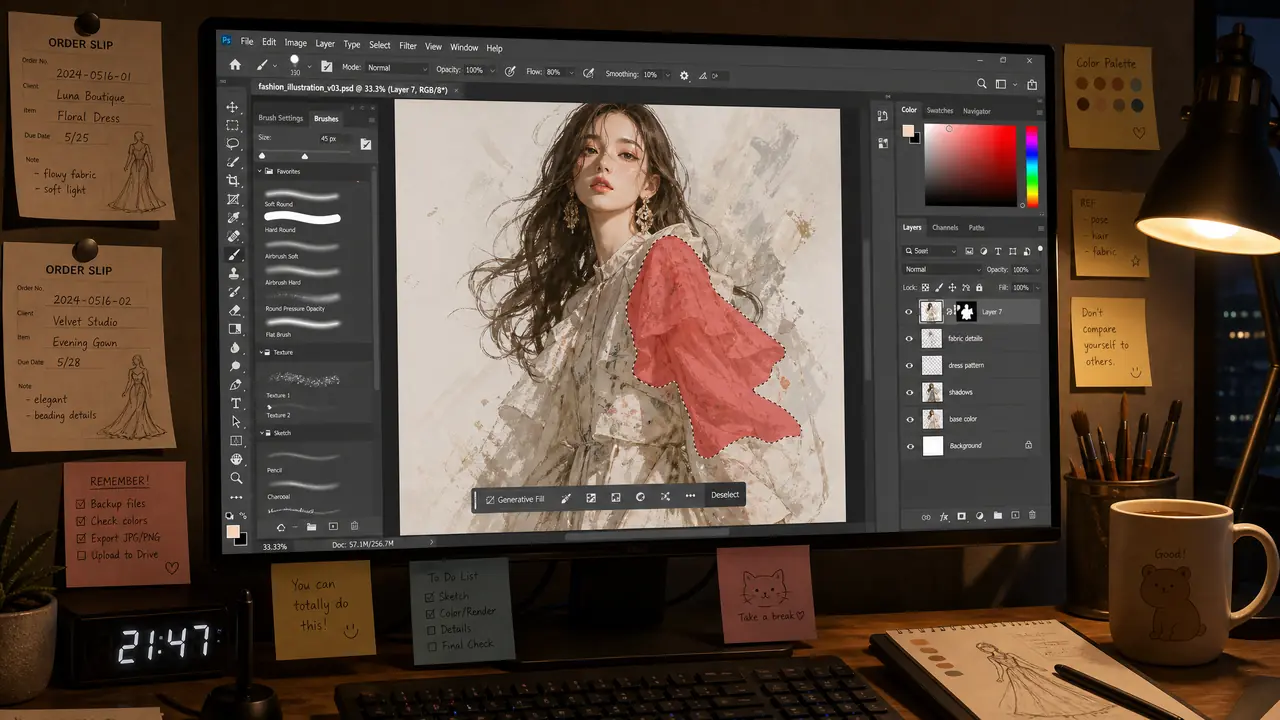Click the foreground color swatch in the toolbar
Screen dimensions: 1280x720
(233, 531)
